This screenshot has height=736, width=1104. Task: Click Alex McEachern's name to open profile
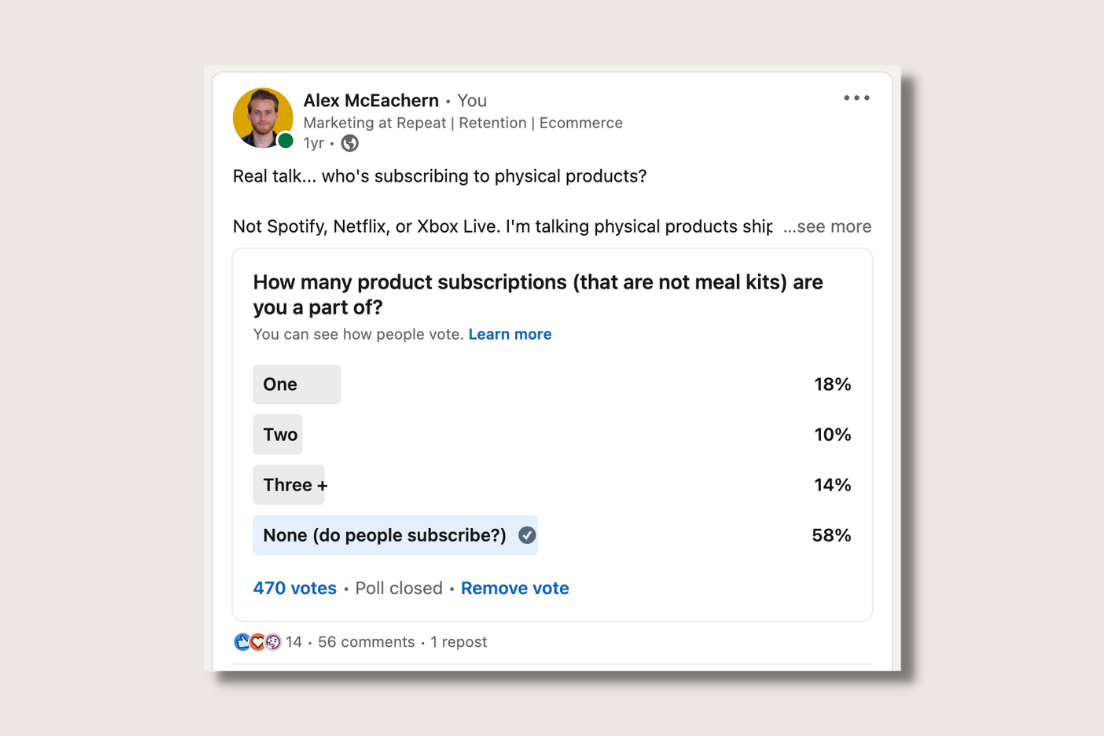point(371,100)
